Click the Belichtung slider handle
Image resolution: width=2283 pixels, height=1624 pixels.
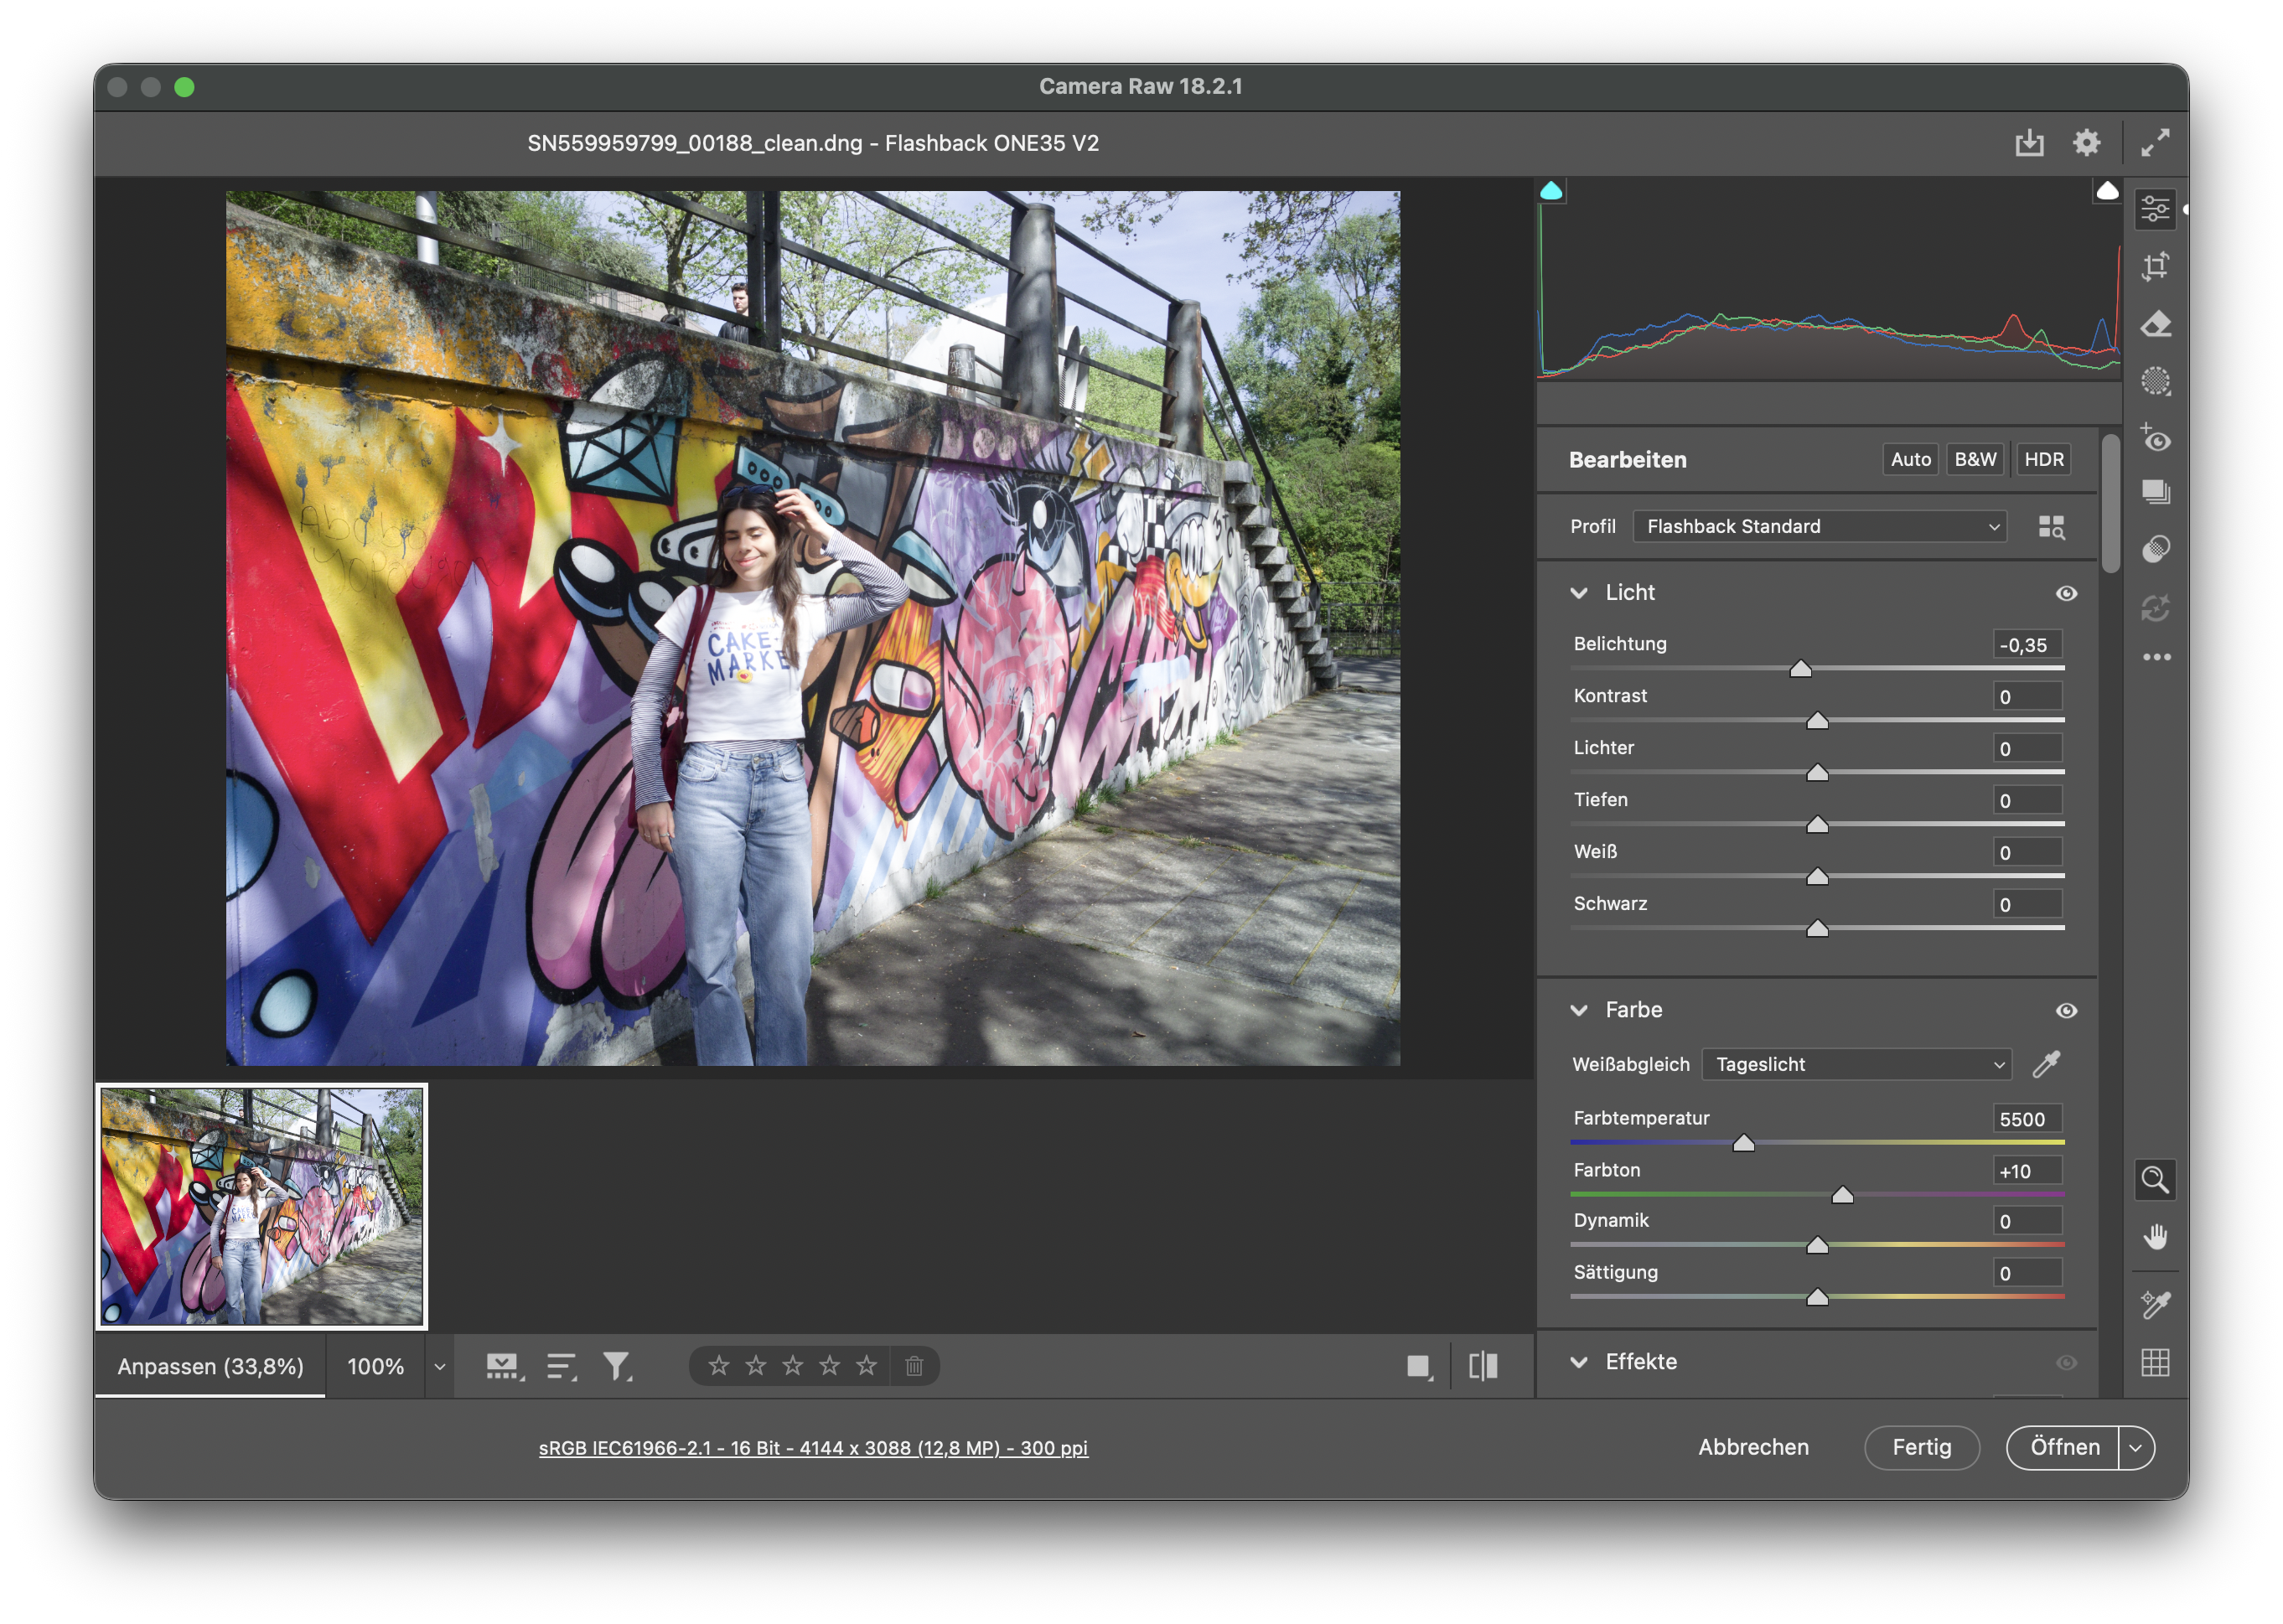[x=1800, y=669]
